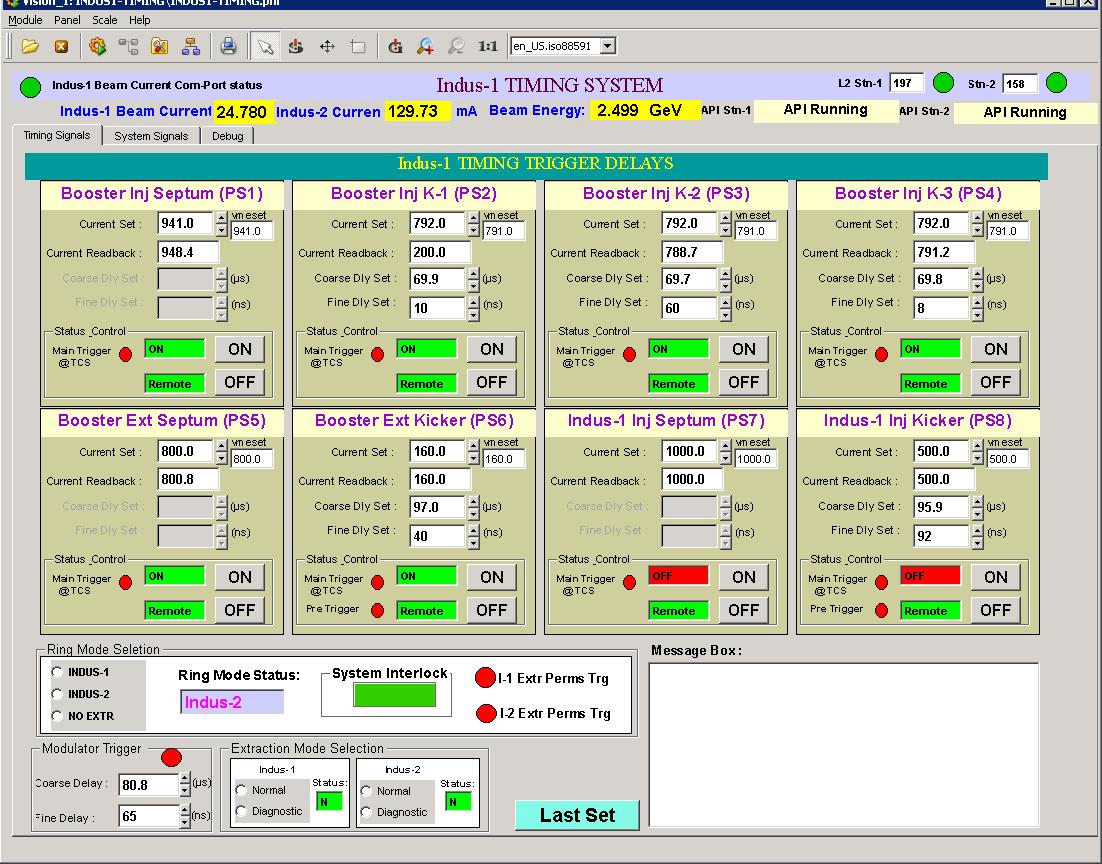Click the printer icon in toolbar

click(228, 46)
